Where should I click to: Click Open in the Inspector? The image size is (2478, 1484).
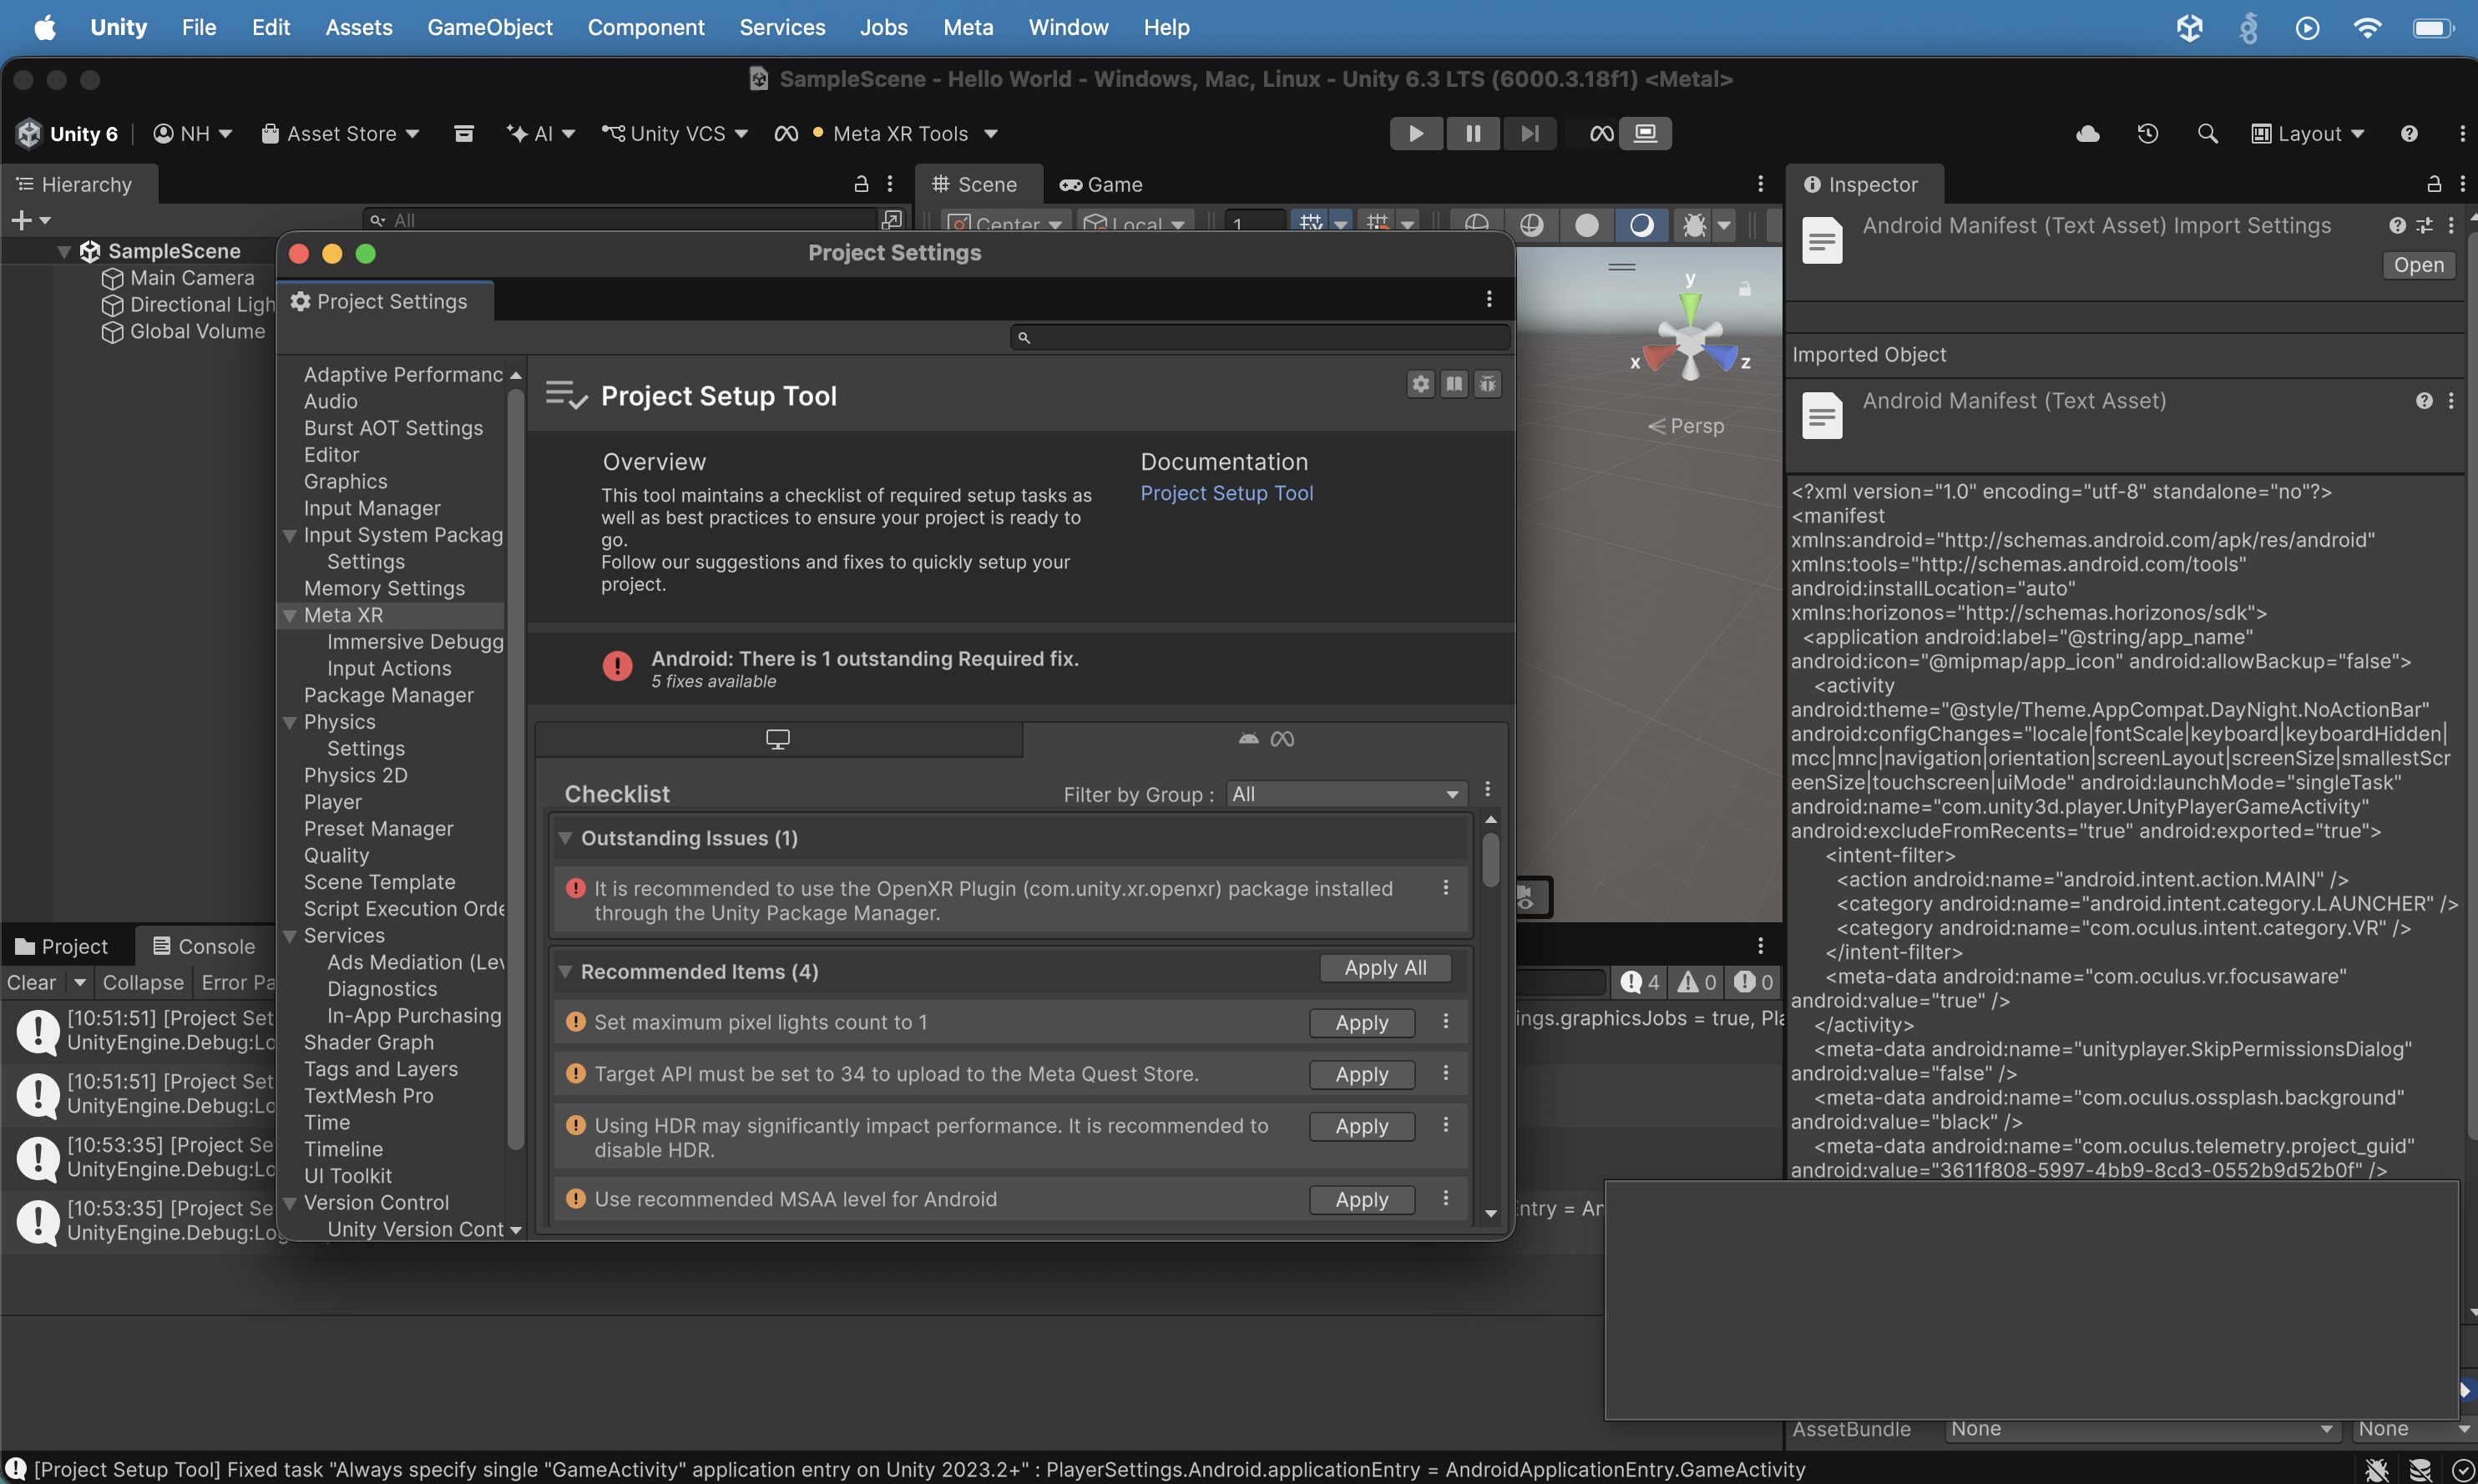pyautogui.click(x=2419, y=265)
